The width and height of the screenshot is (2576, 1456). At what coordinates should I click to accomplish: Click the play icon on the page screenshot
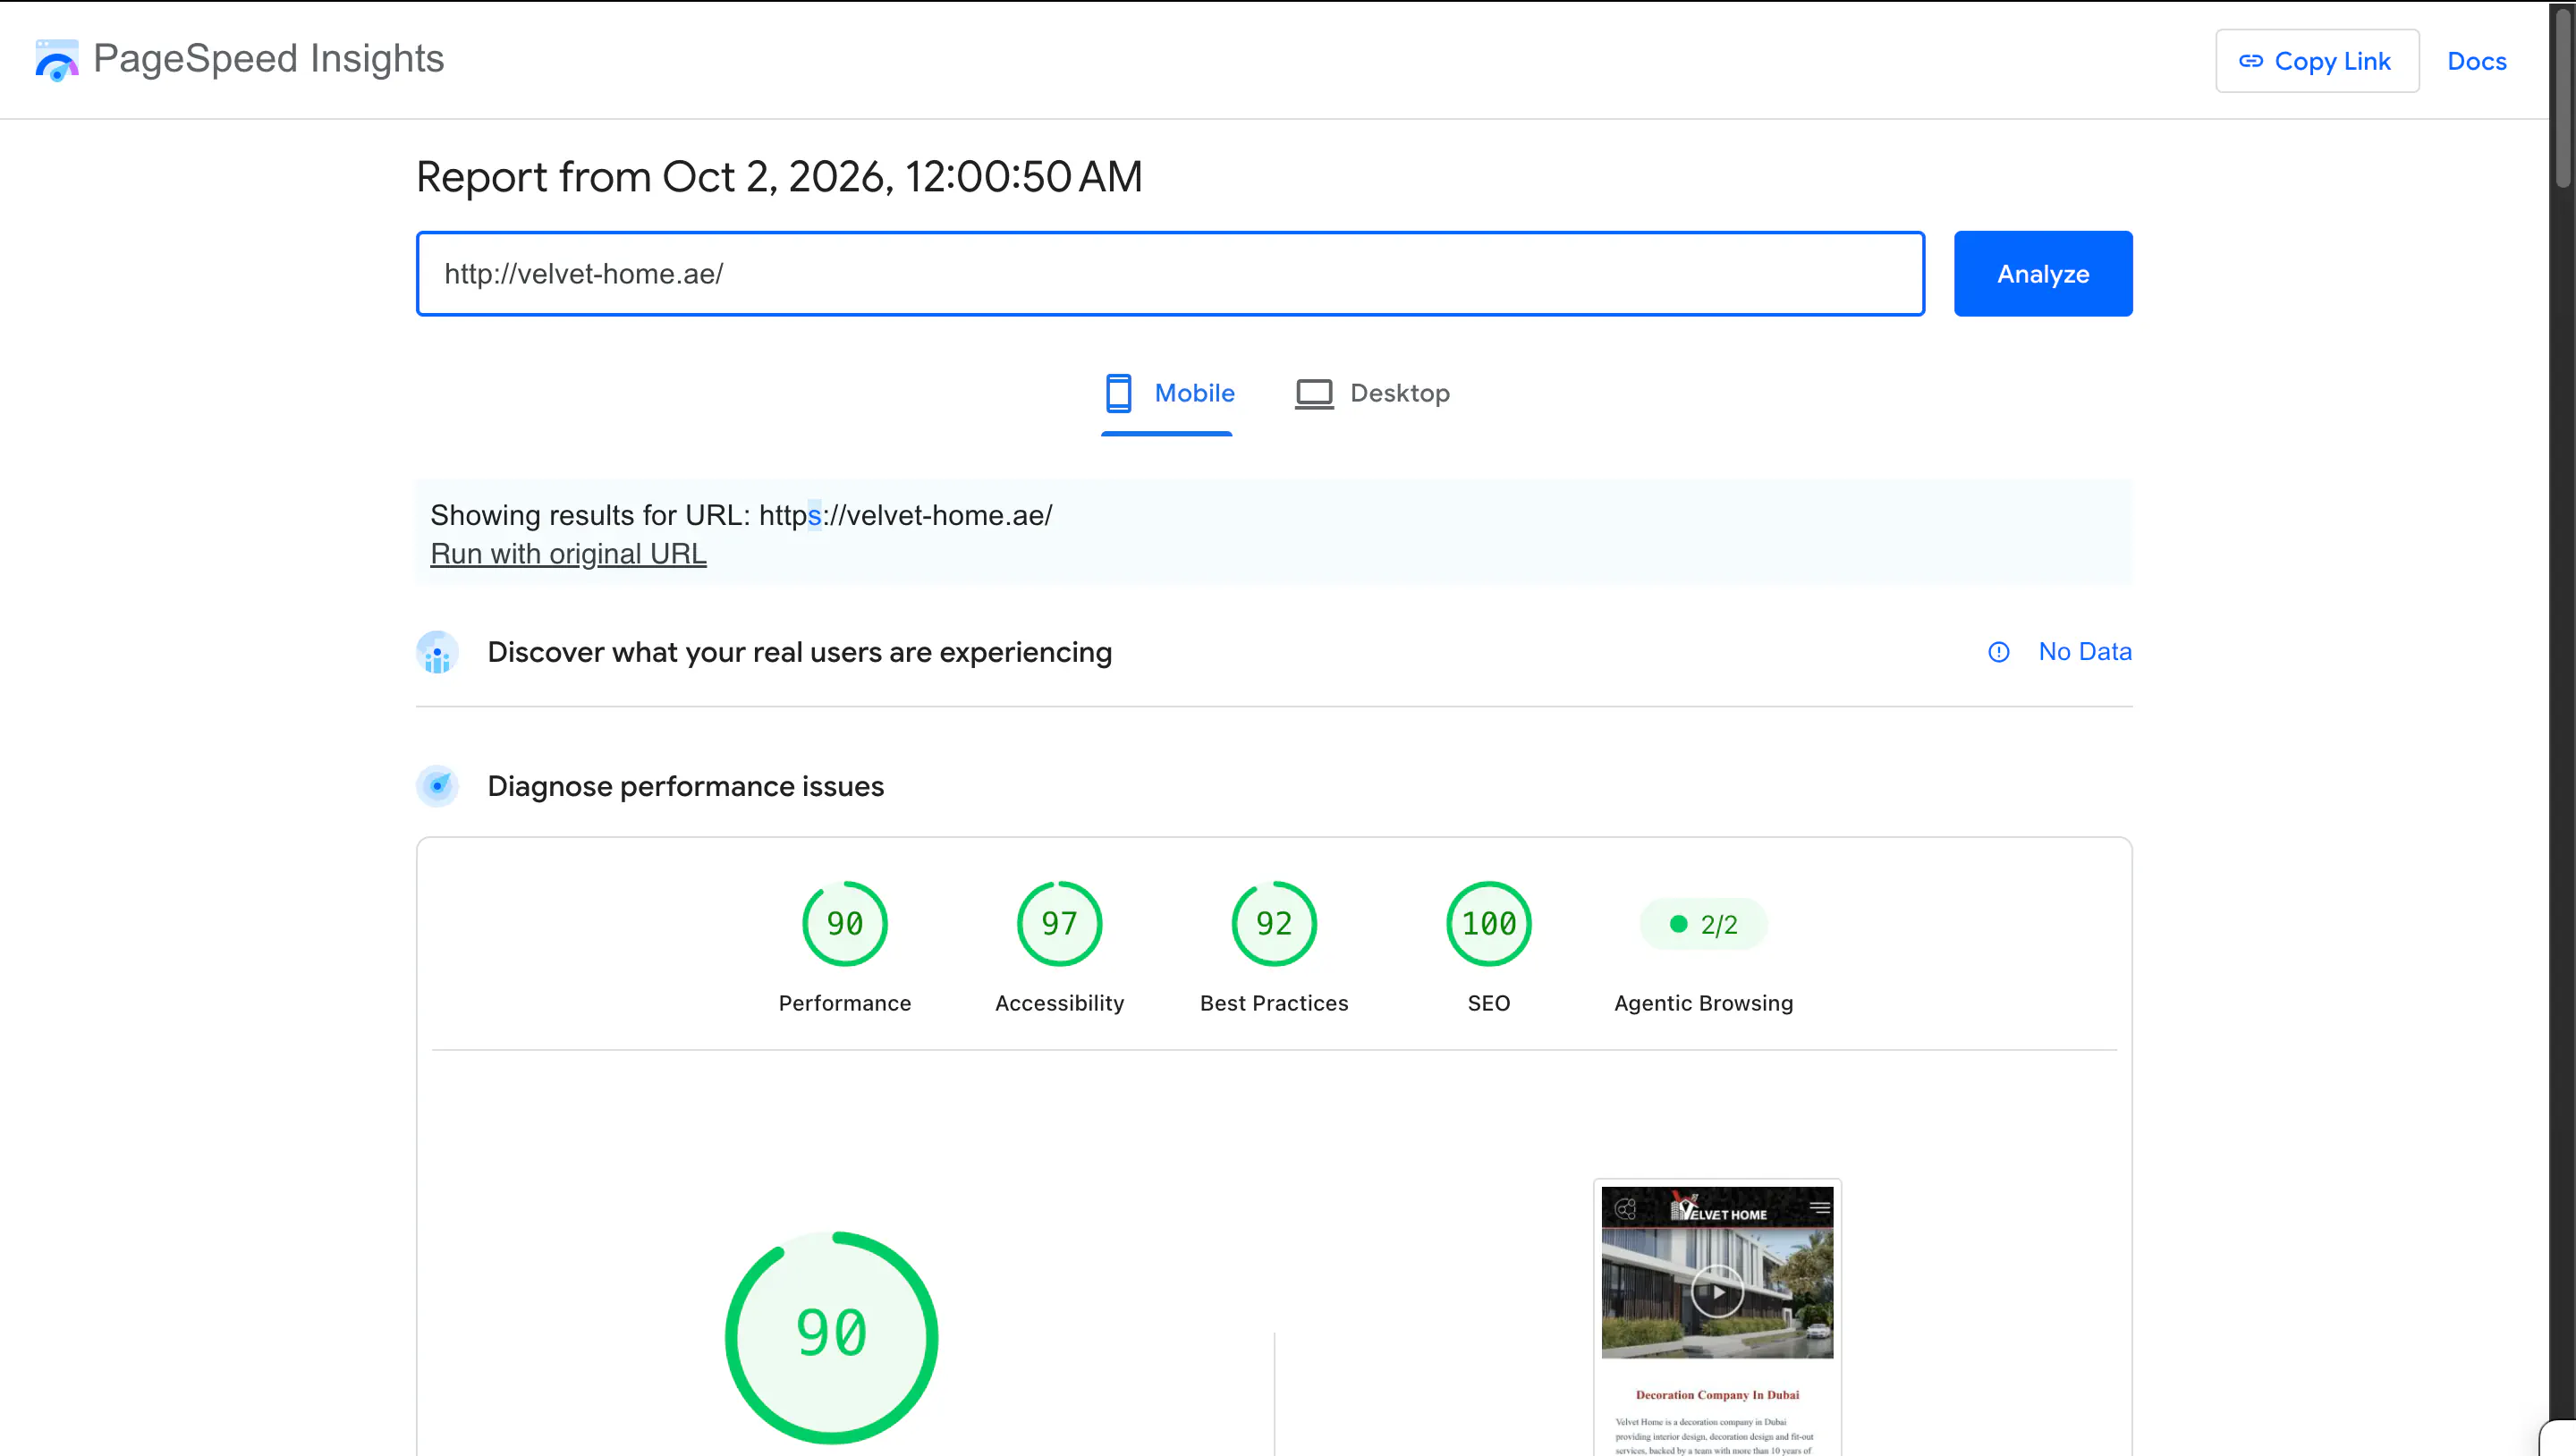(x=1717, y=1291)
